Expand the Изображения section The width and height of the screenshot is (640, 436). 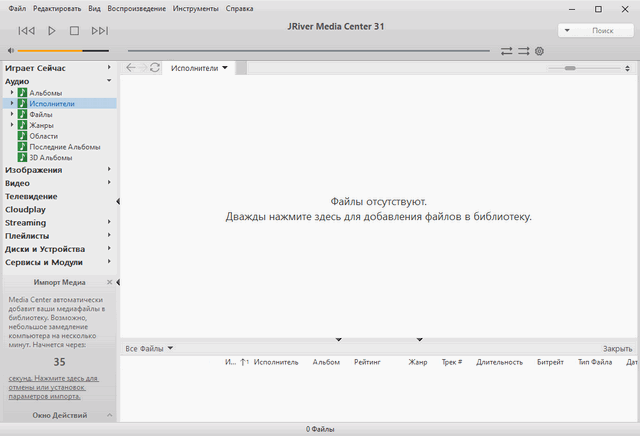click(108, 170)
